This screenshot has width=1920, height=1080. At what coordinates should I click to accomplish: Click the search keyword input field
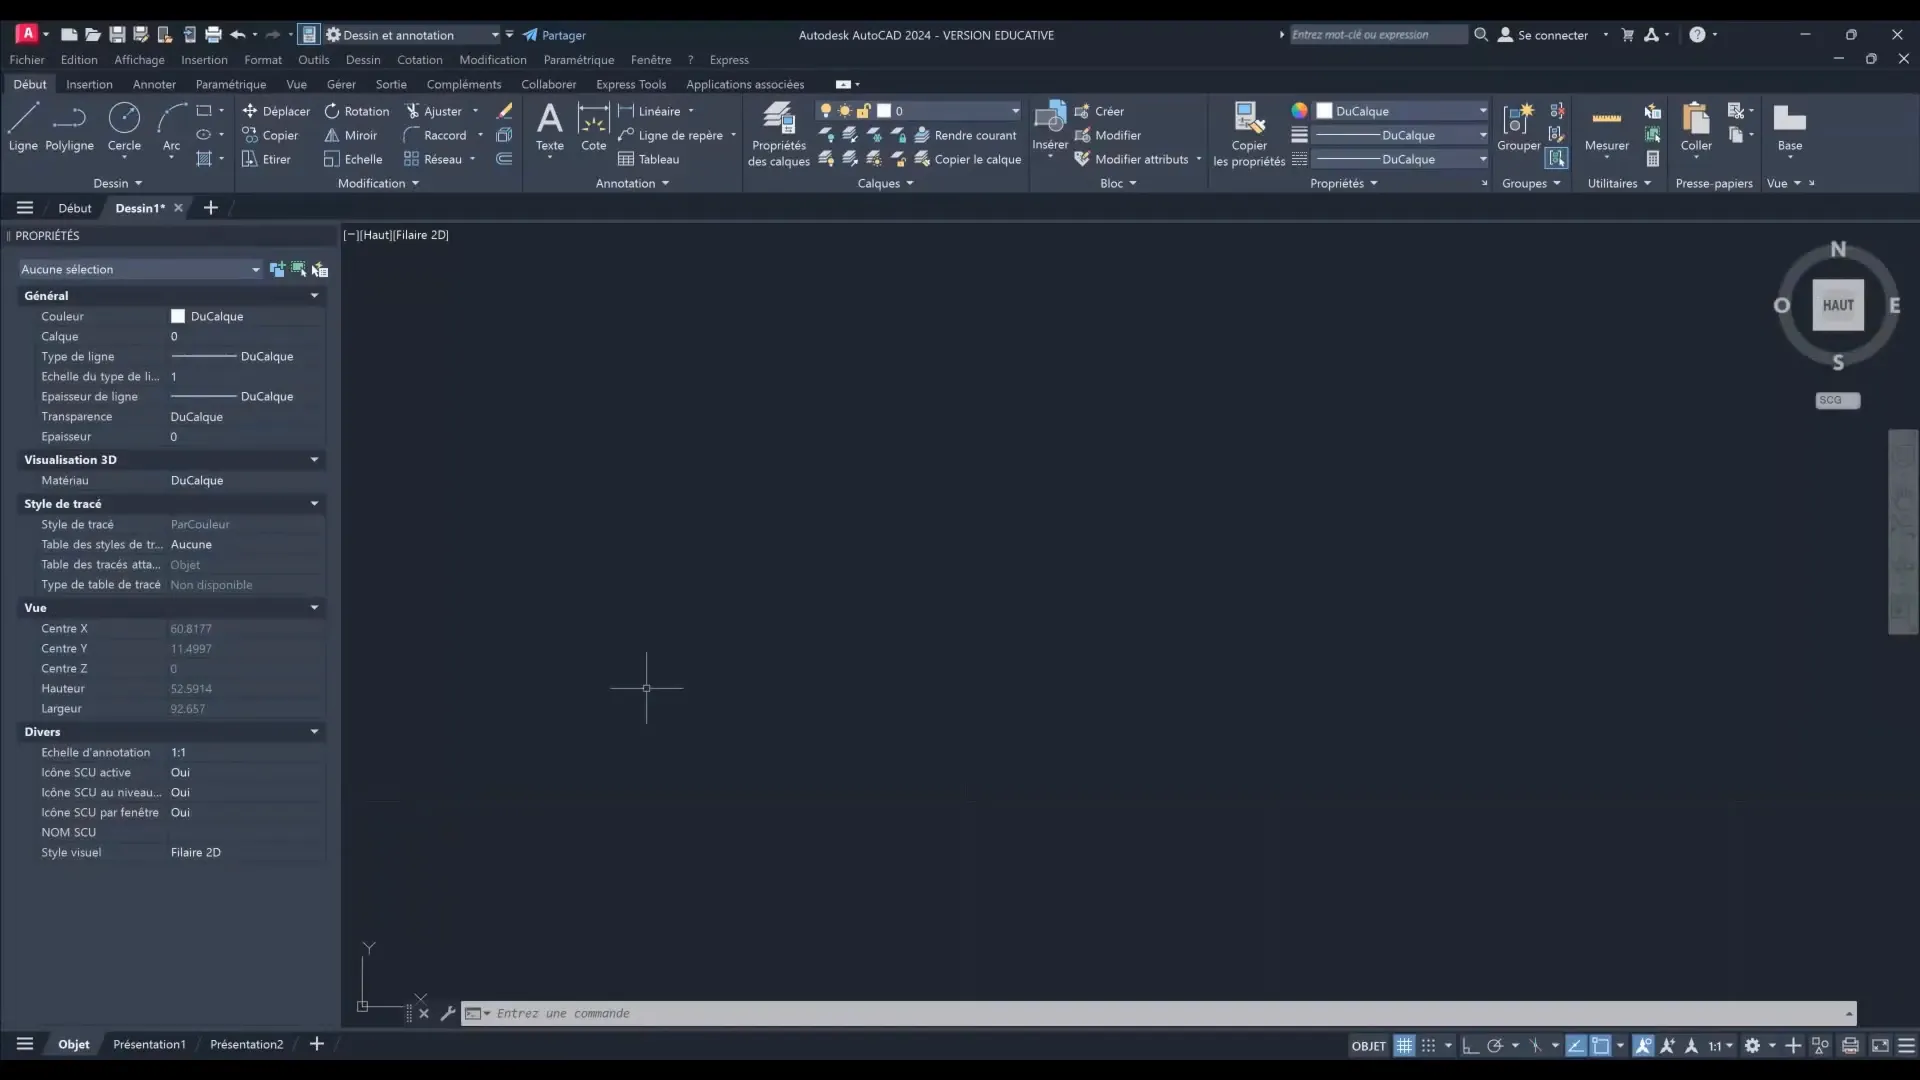point(1378,35)
